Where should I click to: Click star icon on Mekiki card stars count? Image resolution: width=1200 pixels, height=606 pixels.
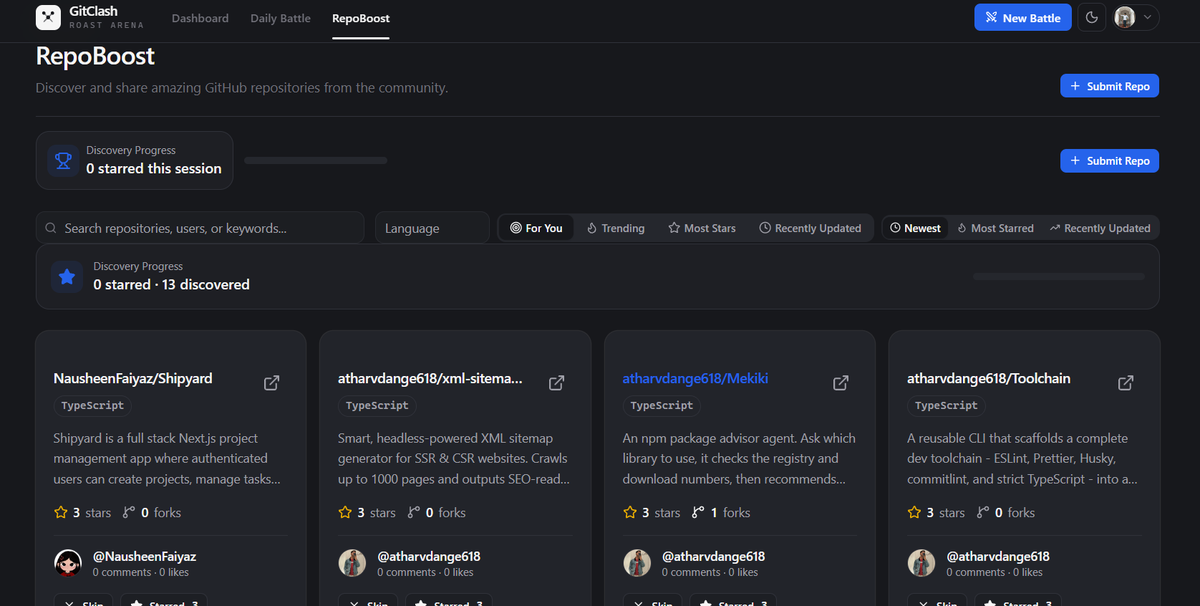pos(630,512)
